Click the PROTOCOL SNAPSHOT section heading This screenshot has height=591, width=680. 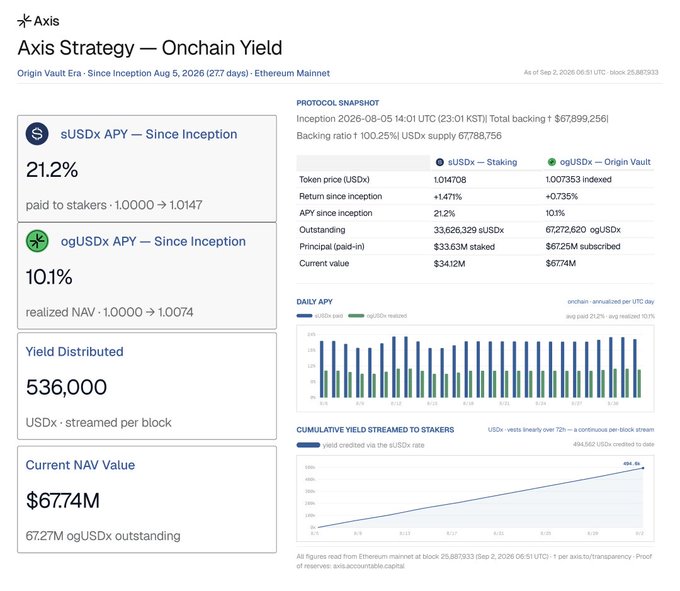coord(337,103)
